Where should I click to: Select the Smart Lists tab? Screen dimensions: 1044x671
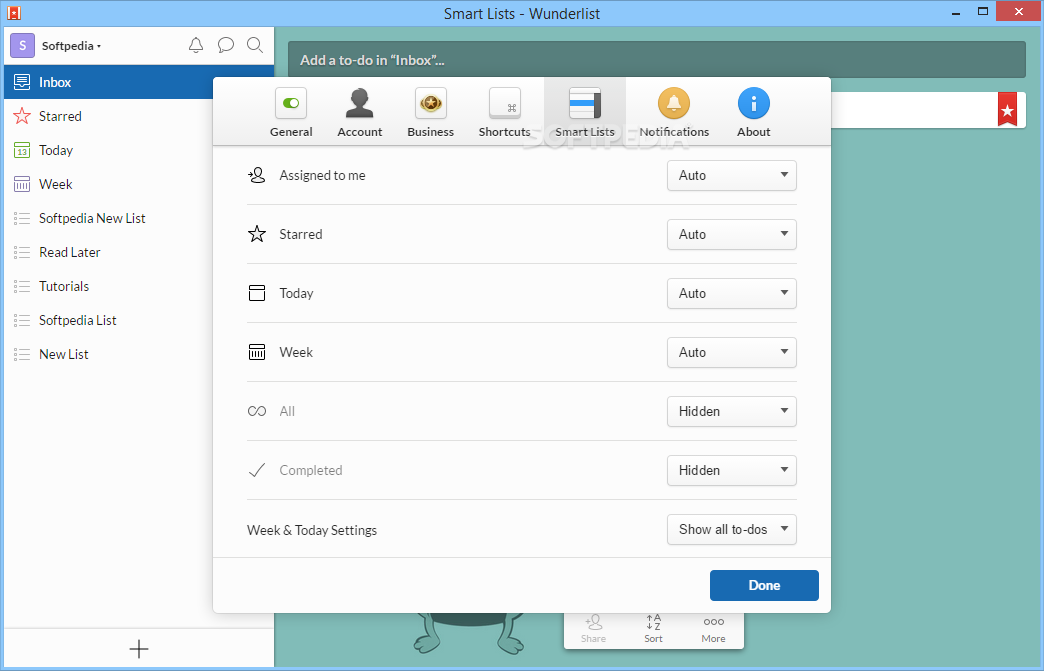[x=585, y=112]
